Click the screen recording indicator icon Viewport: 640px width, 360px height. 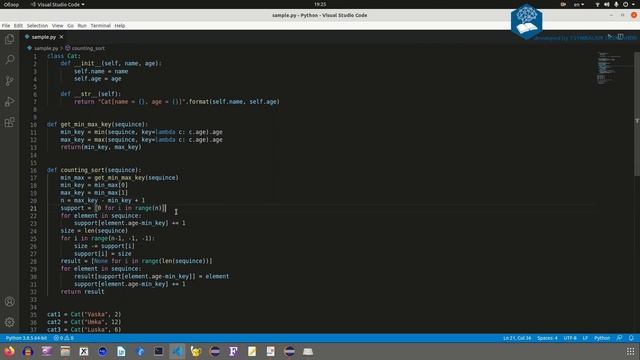click(563, 4)
